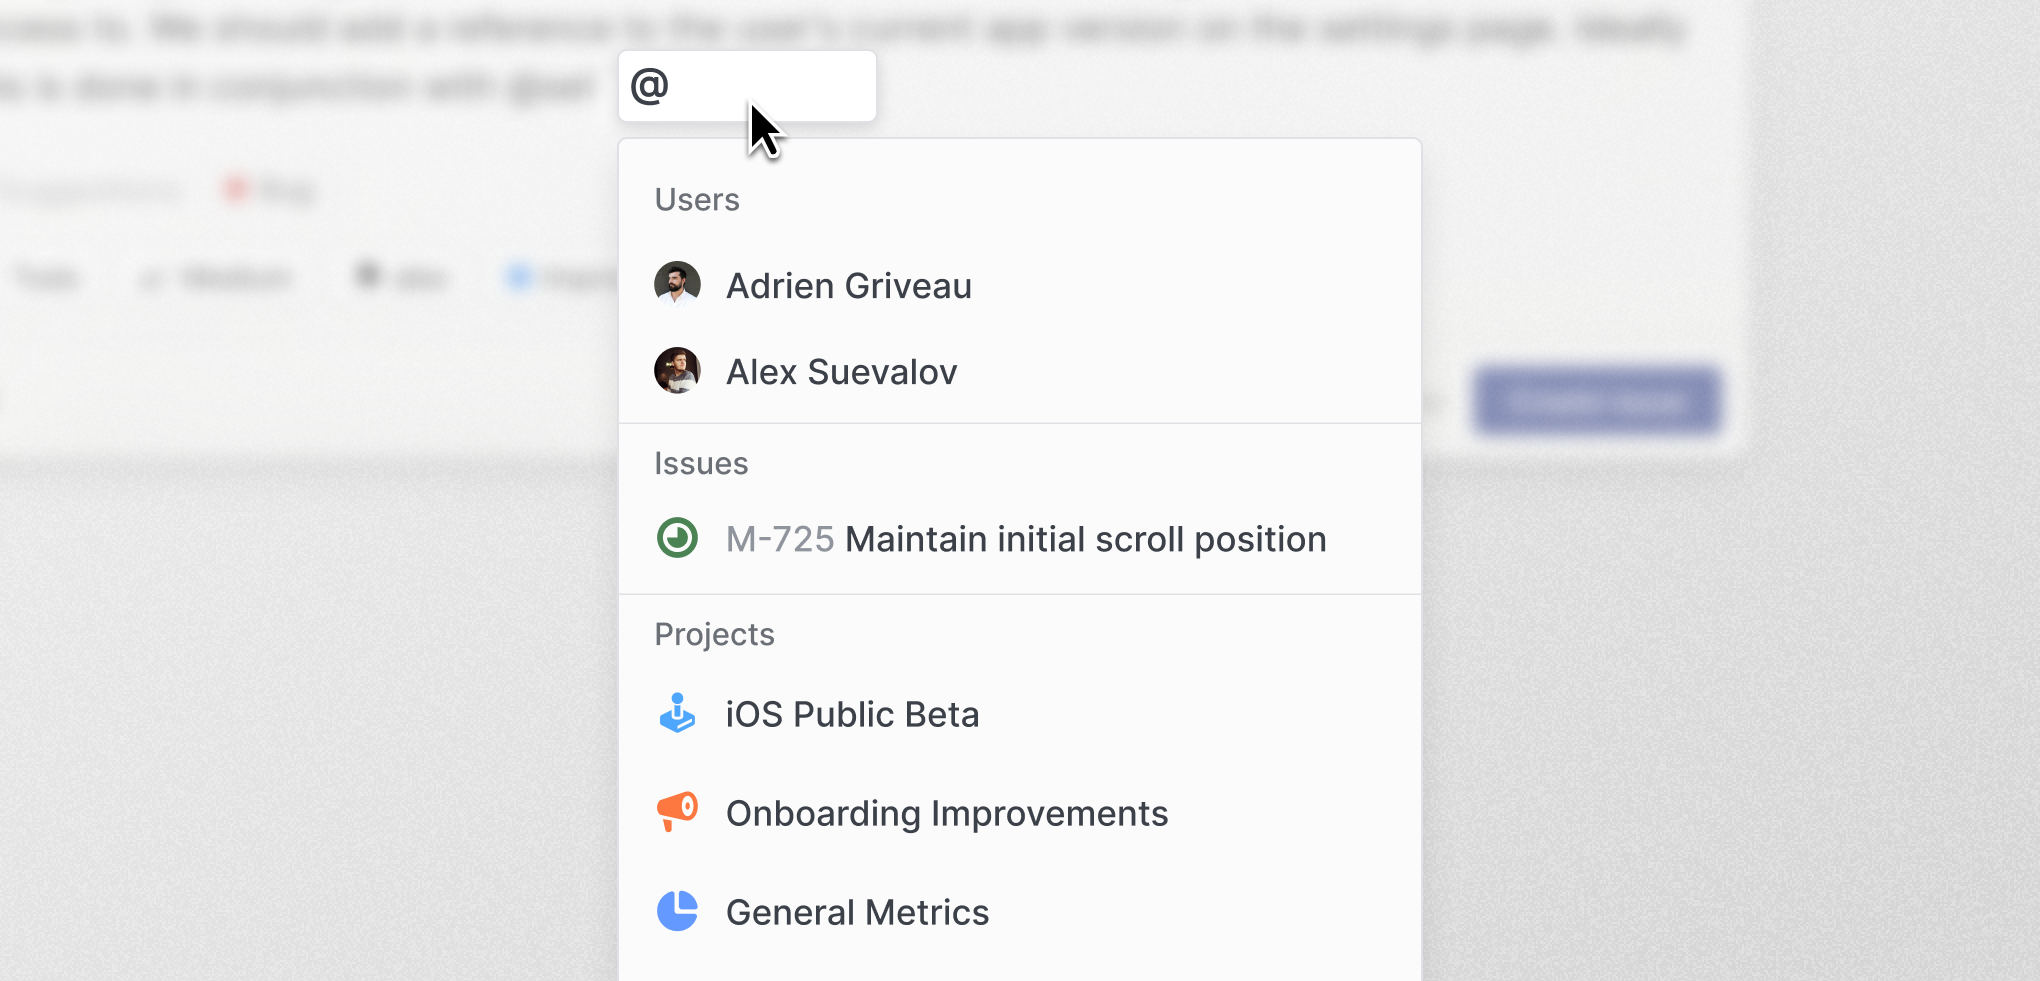Click the @ mention input box
Image resolution: width=2040 pixels, height=981 pixels.
click(747, 86)
